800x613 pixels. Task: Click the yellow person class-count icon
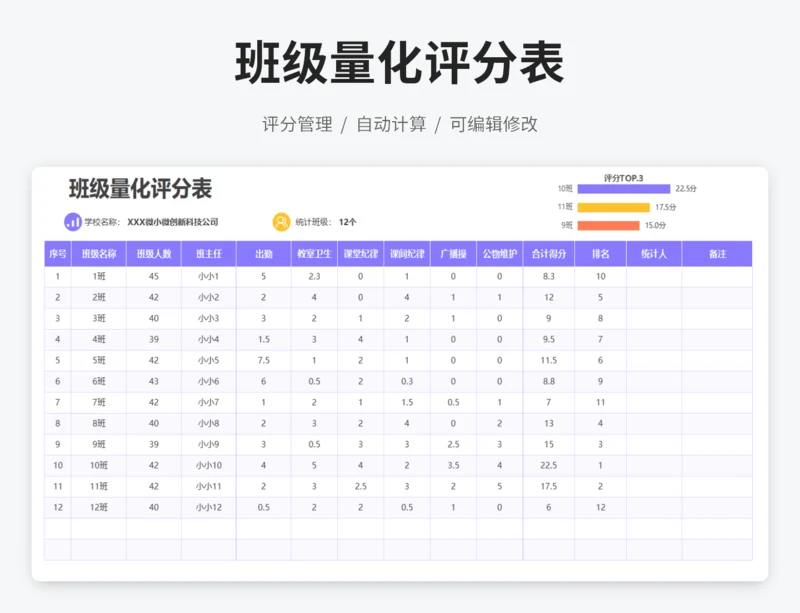pos(282,222)
